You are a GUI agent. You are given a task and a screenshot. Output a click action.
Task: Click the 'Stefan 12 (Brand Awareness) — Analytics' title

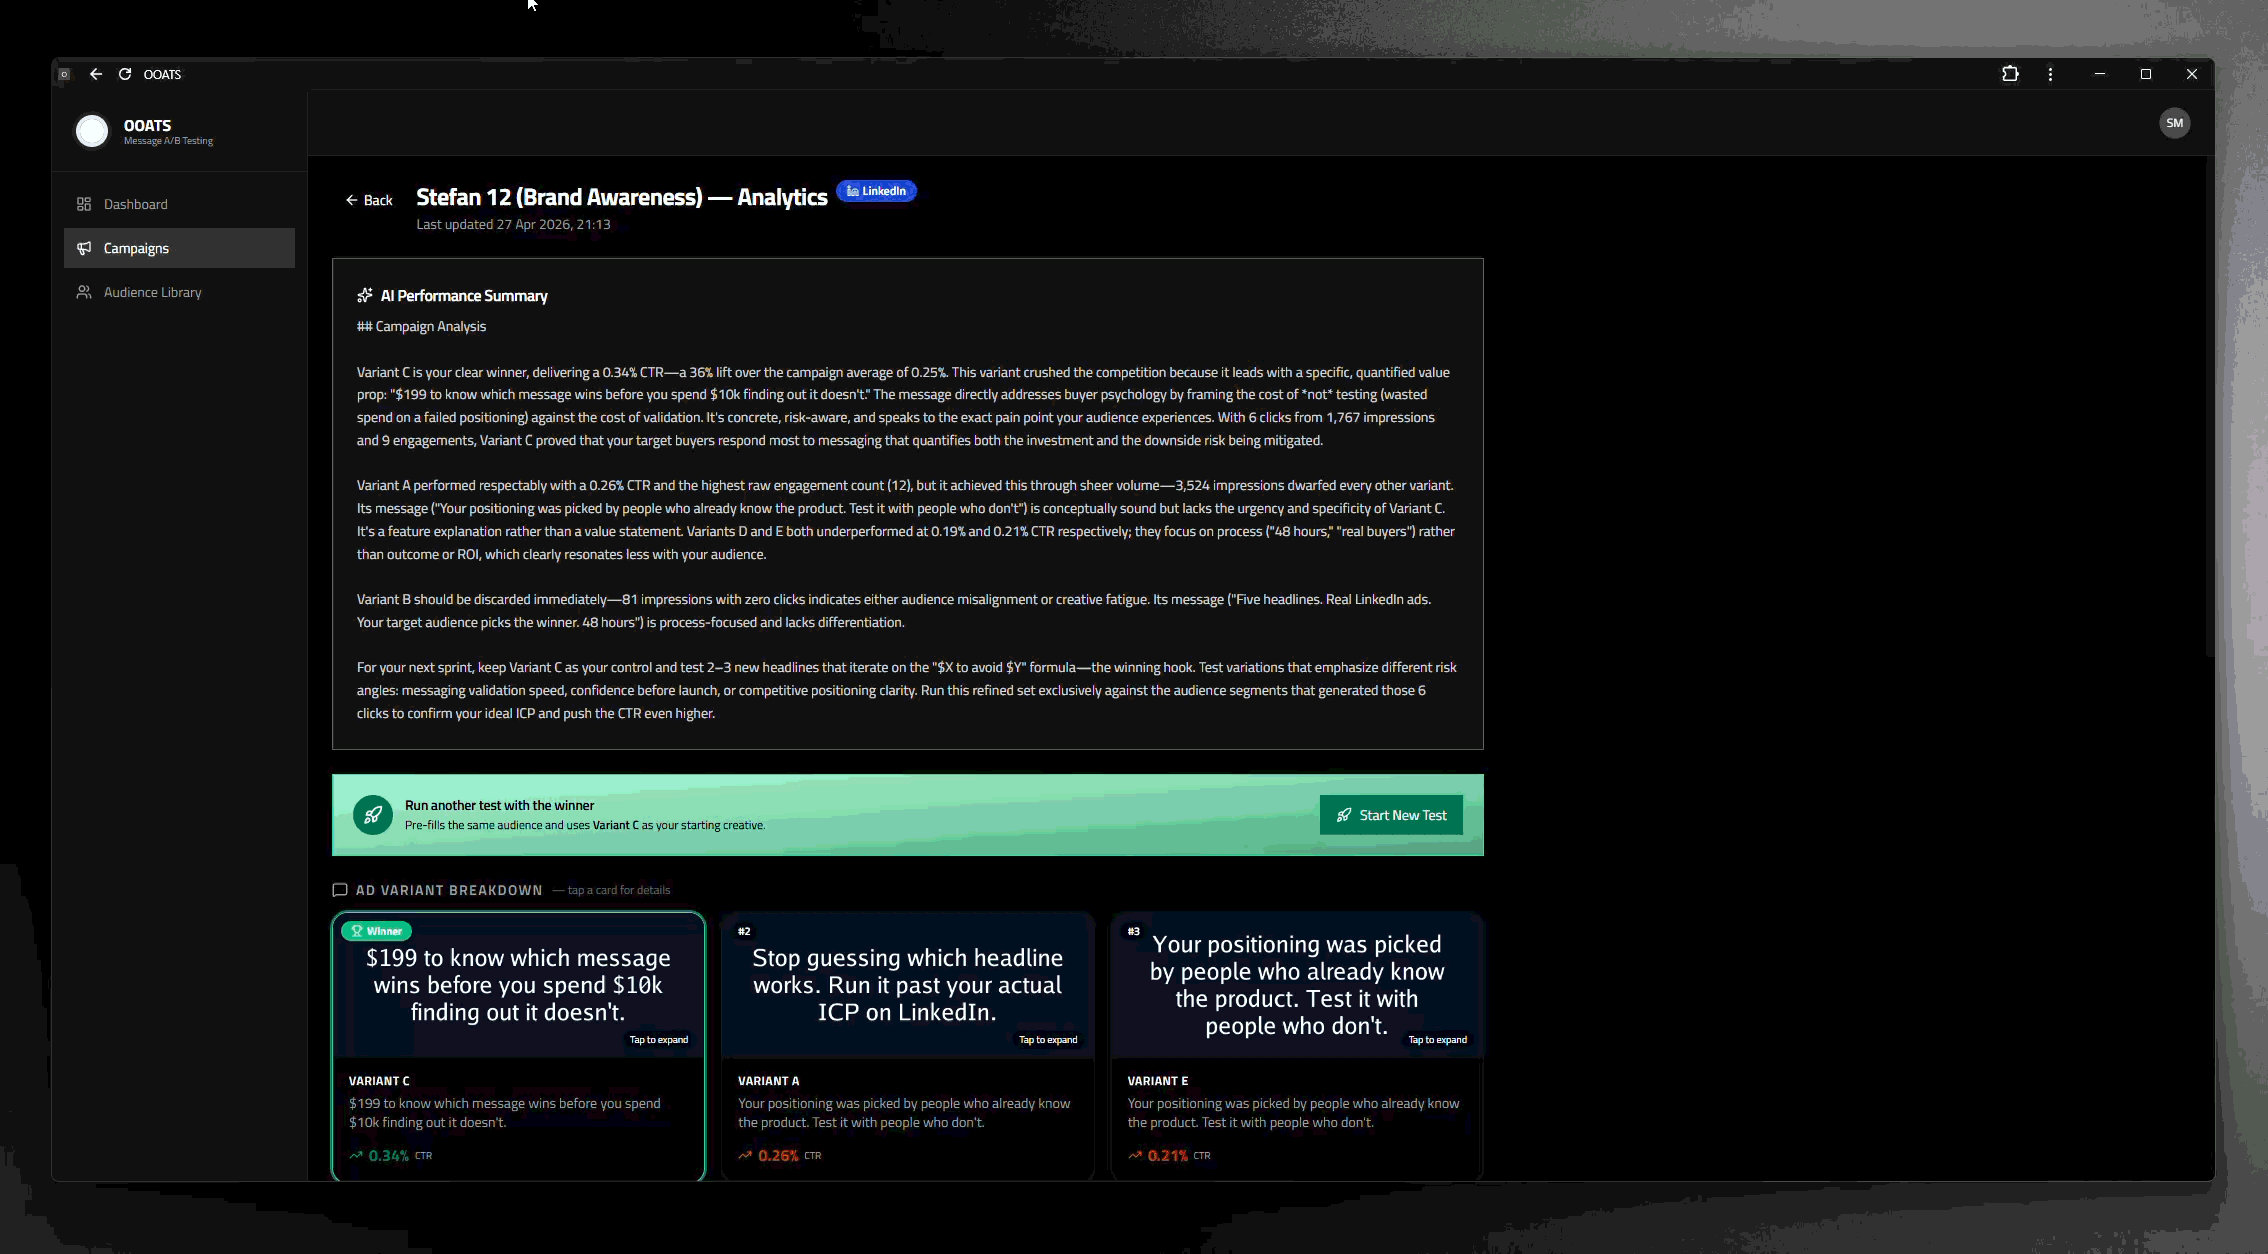pos(622,197)
